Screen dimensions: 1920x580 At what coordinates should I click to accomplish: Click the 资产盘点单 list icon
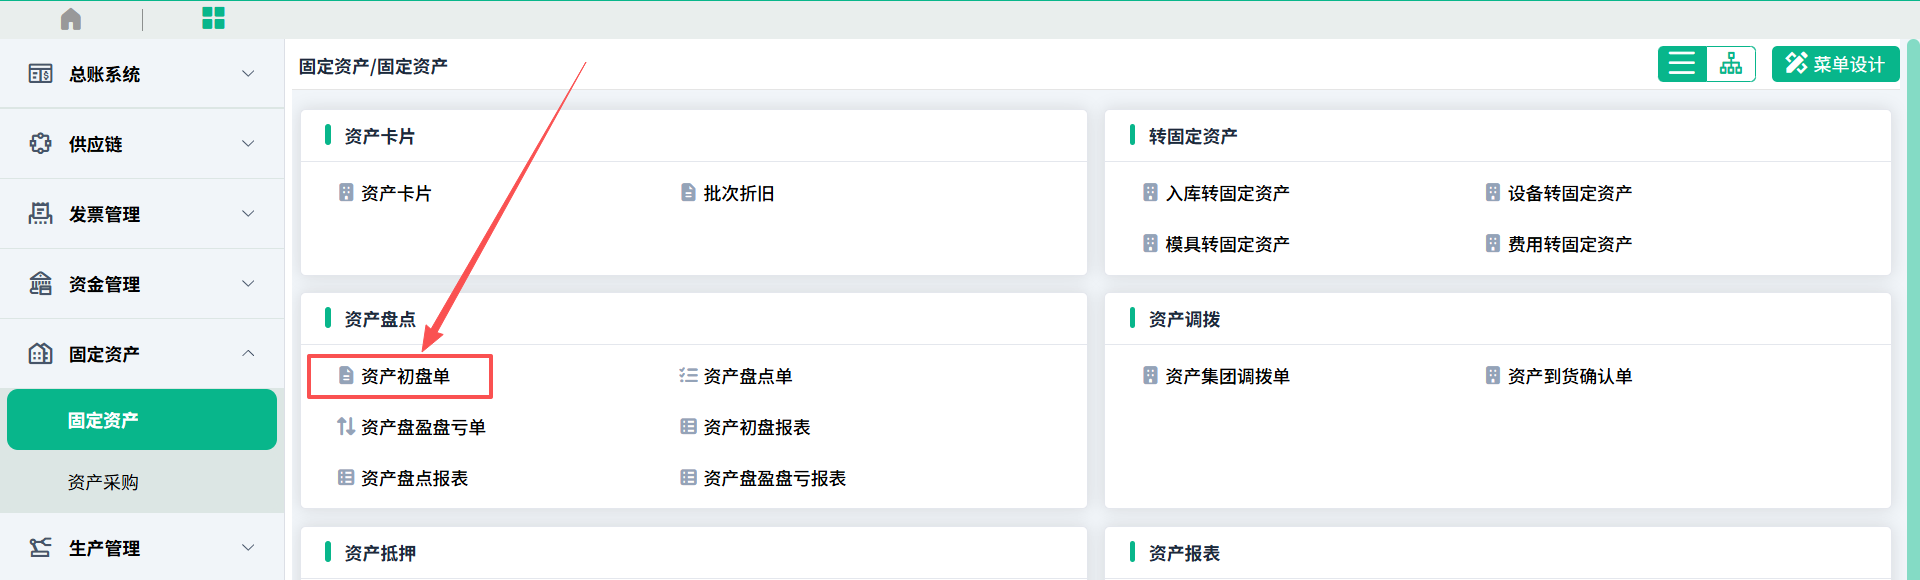pos(688,375)
